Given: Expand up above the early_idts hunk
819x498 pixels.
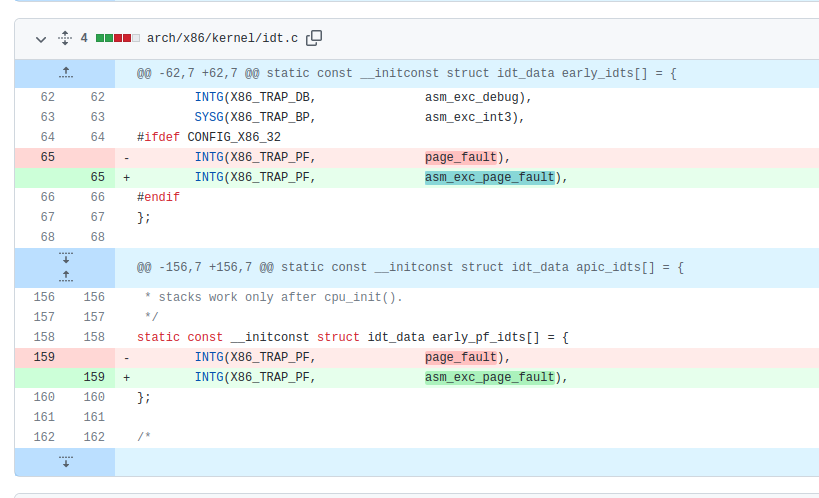Looking at the screenshot, I should pyautogui.click(x=65, y=73).
